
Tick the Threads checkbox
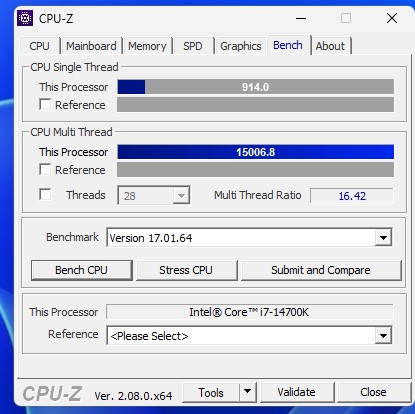coord(45,194)
